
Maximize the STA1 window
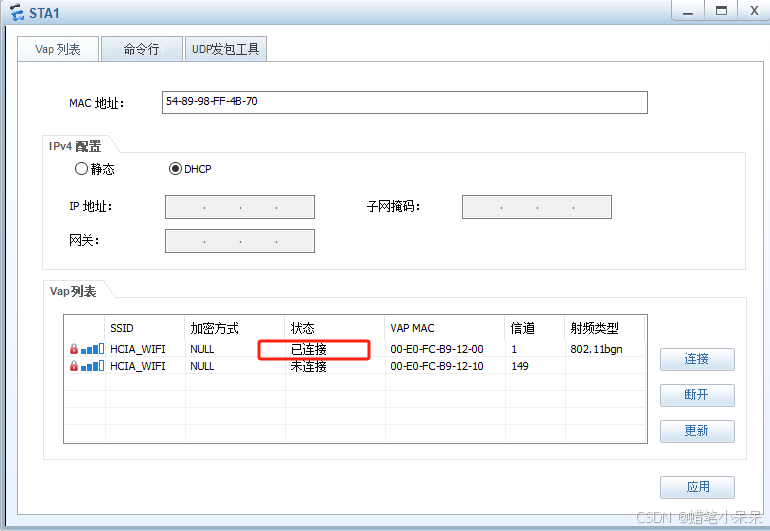[x=721, y=11]
